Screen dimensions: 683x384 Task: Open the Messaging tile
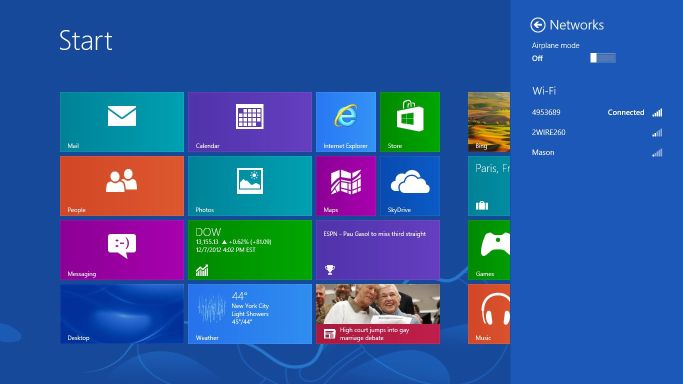click(122, 250)
